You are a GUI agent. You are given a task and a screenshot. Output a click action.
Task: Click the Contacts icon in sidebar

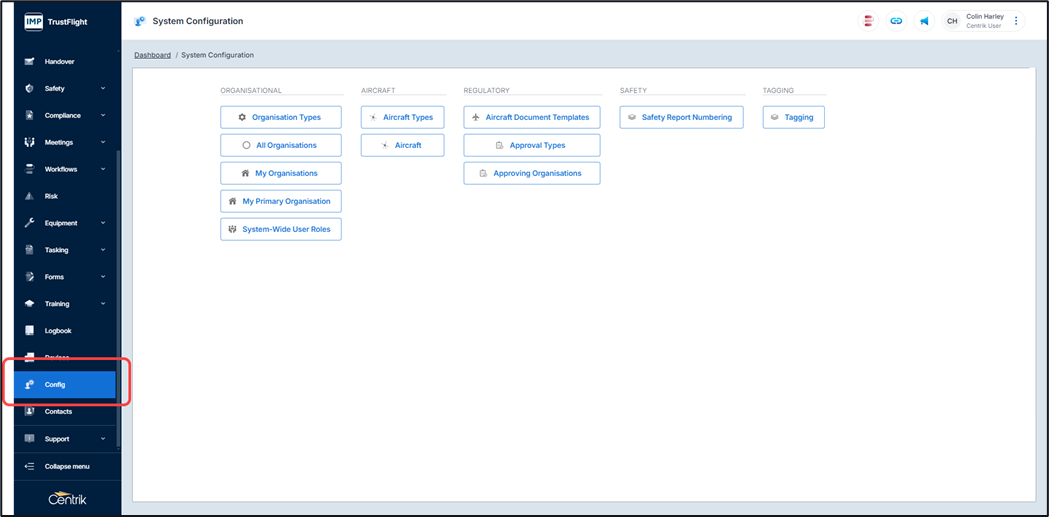[x=29, y=411]
